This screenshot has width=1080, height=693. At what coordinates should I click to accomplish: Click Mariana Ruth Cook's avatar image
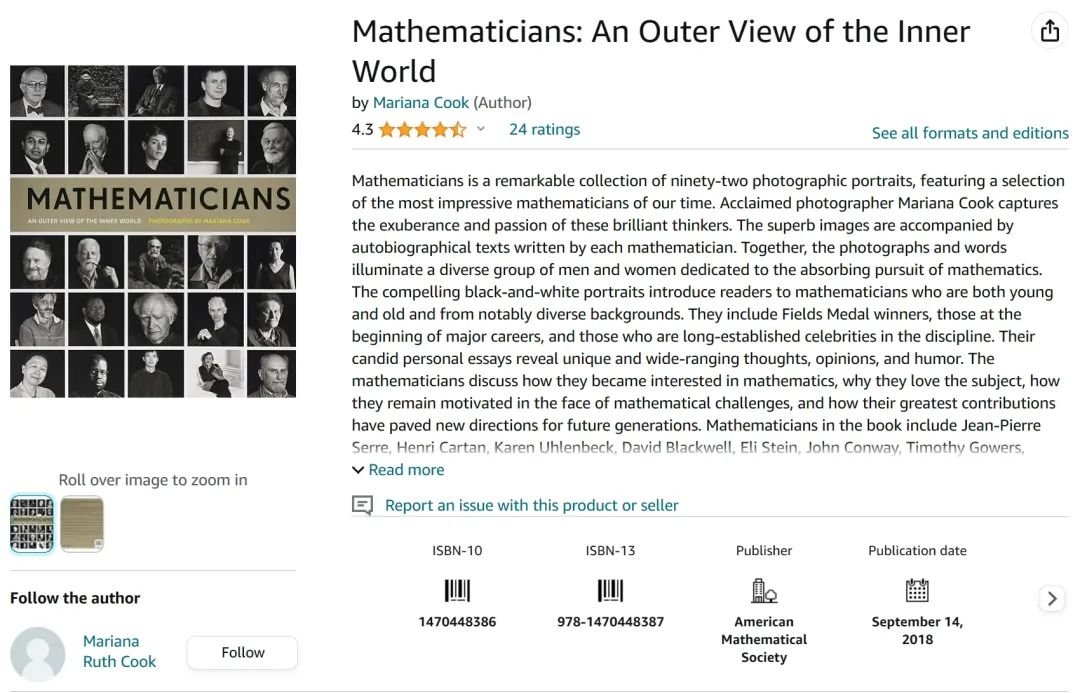[38, 654]
